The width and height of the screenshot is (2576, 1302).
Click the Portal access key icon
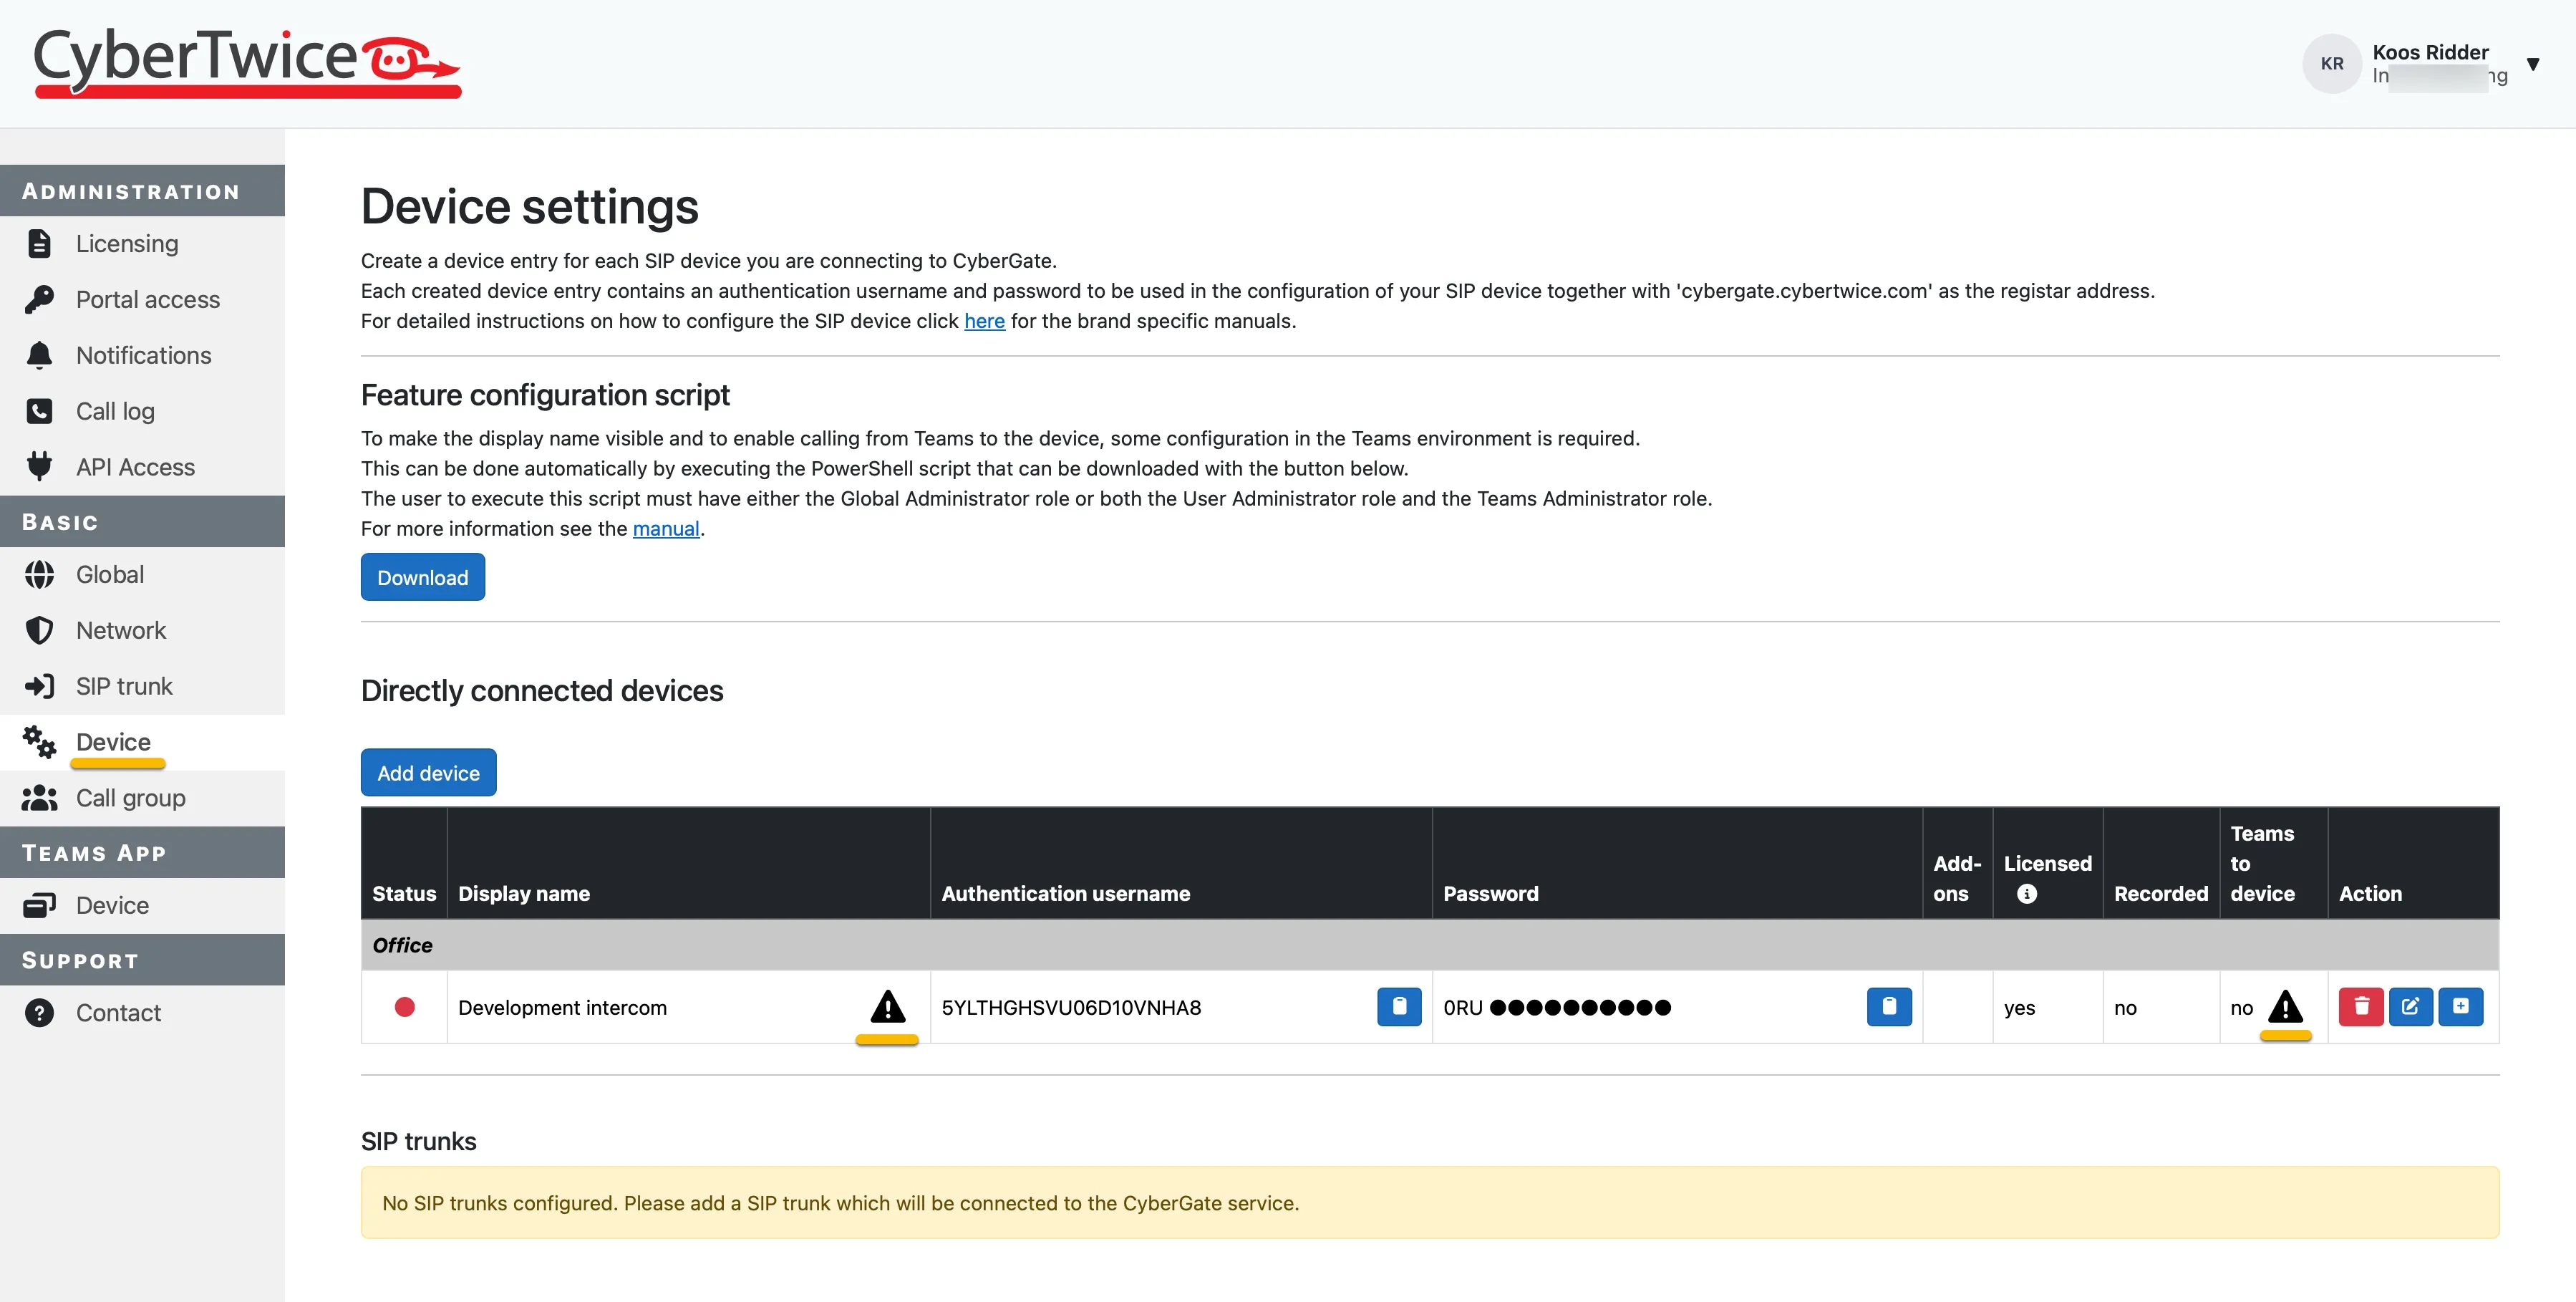(x=39, y=299)
